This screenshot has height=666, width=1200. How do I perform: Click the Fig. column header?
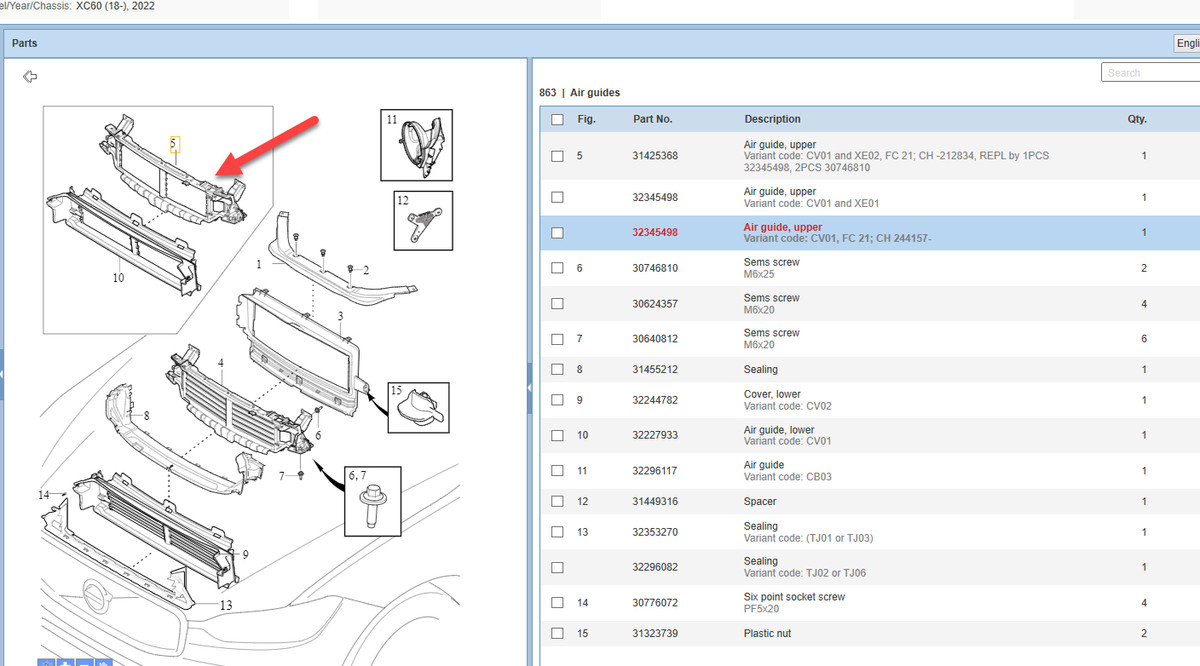[x=587, y=119]
